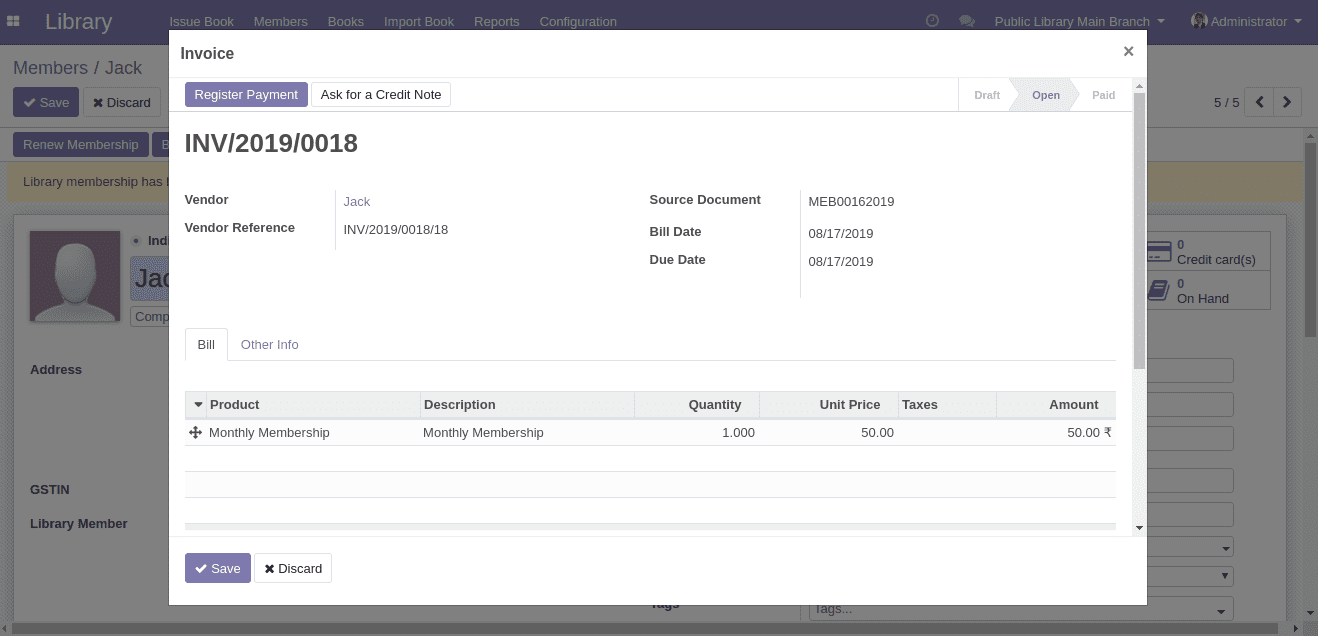Click the Administrator avatar icon
This screenshot has width=1318, height=636.
1199,21
